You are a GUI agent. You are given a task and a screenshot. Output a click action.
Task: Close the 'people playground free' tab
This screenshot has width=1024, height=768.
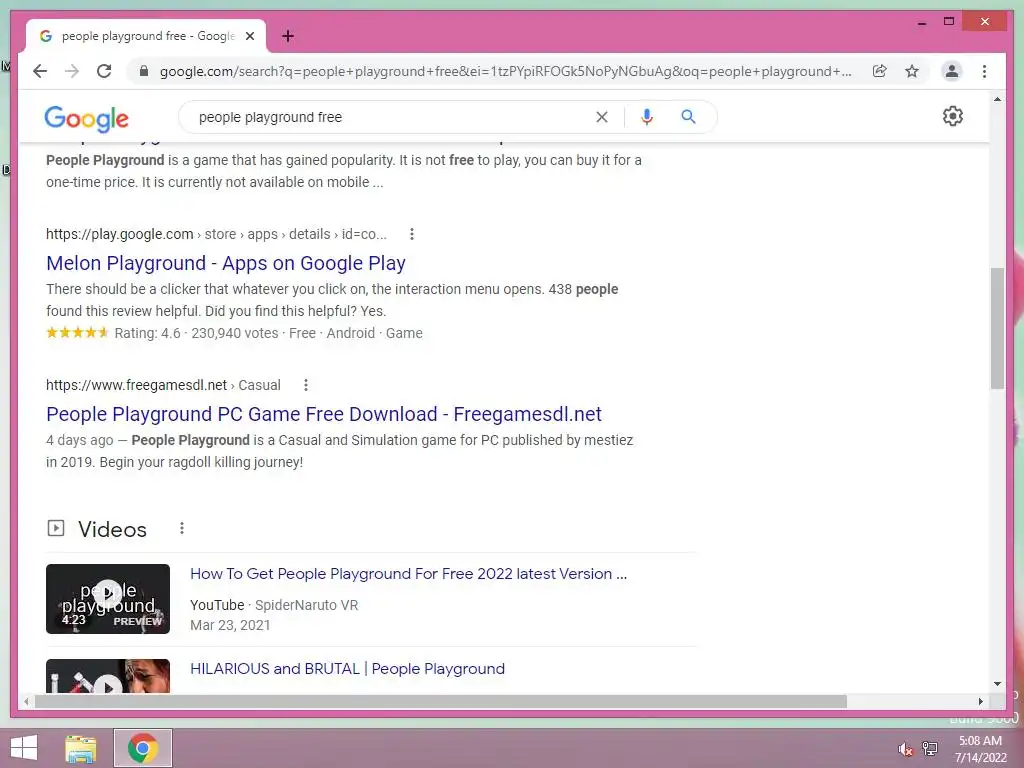249,36
